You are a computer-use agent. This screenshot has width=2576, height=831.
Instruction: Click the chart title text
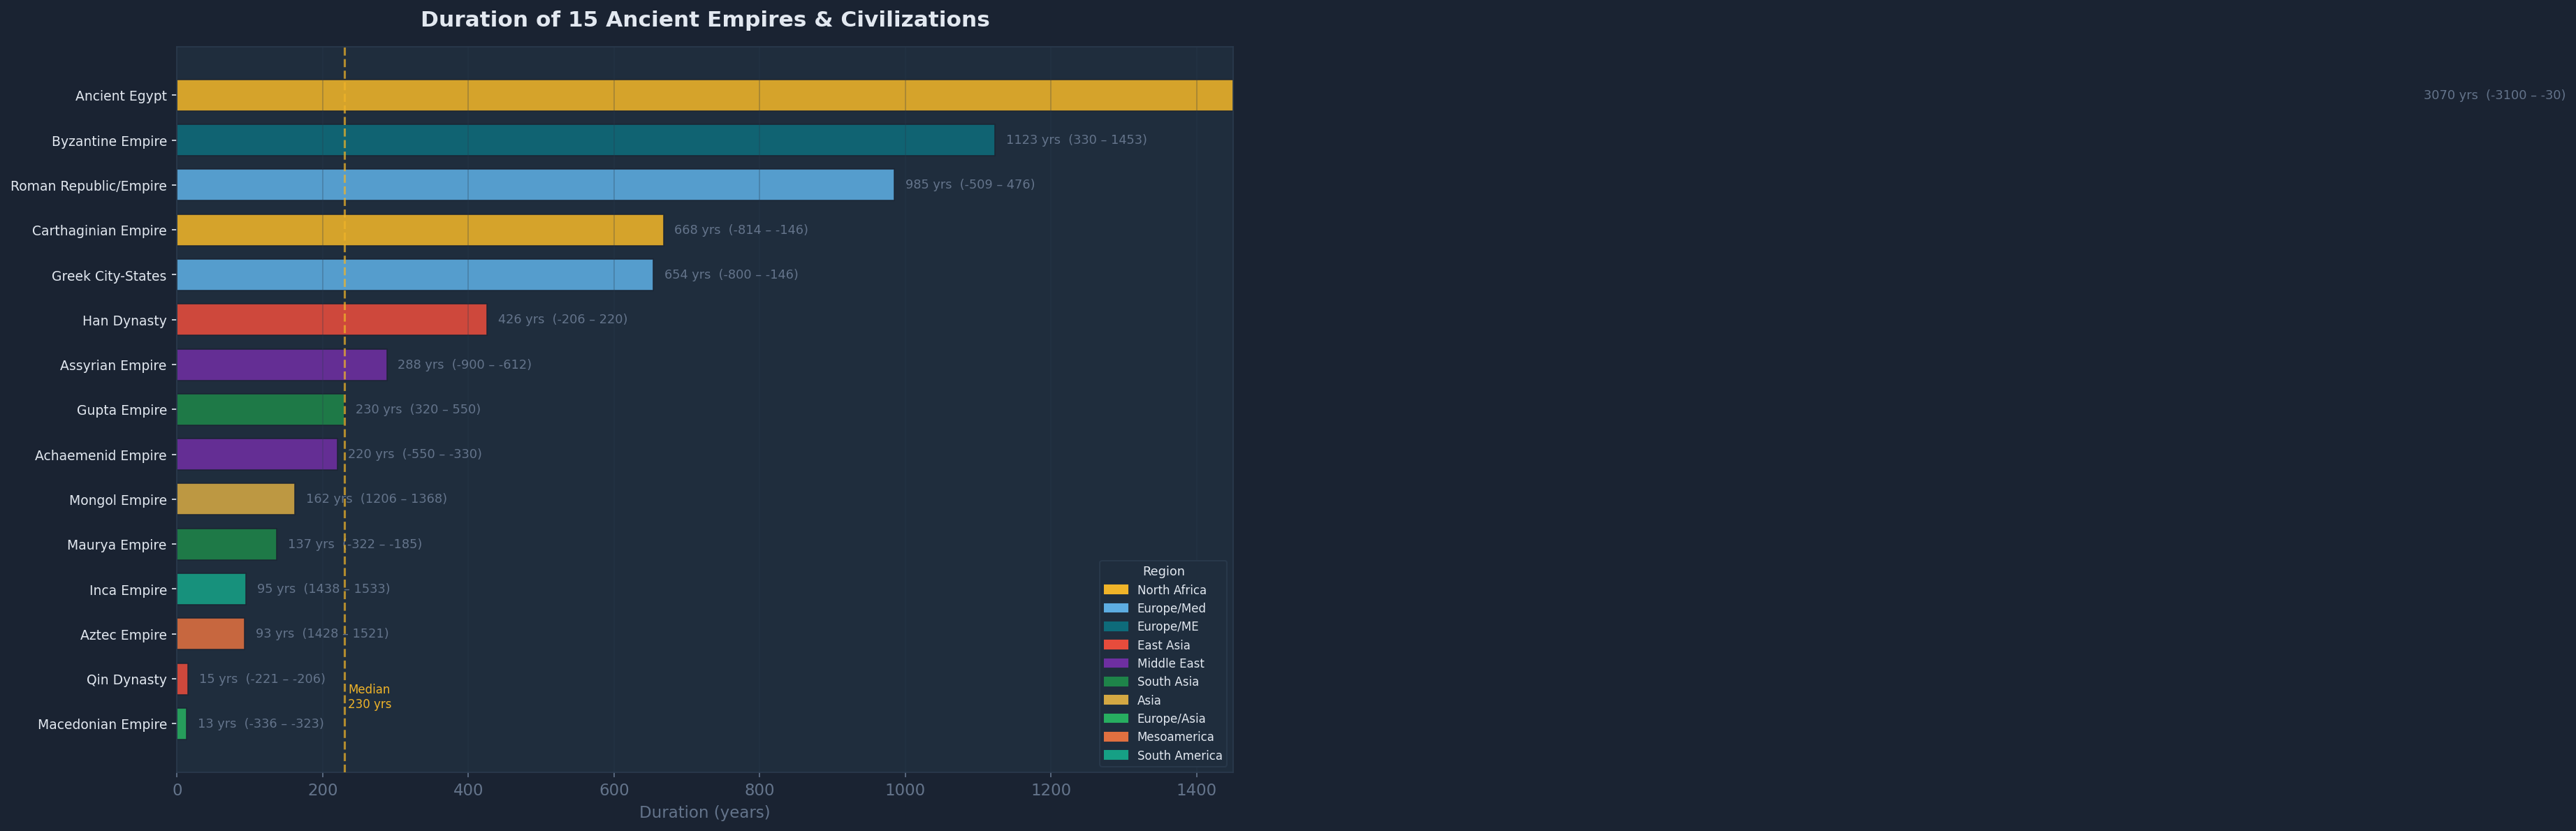pyautogui.click(x=704, y=19)
